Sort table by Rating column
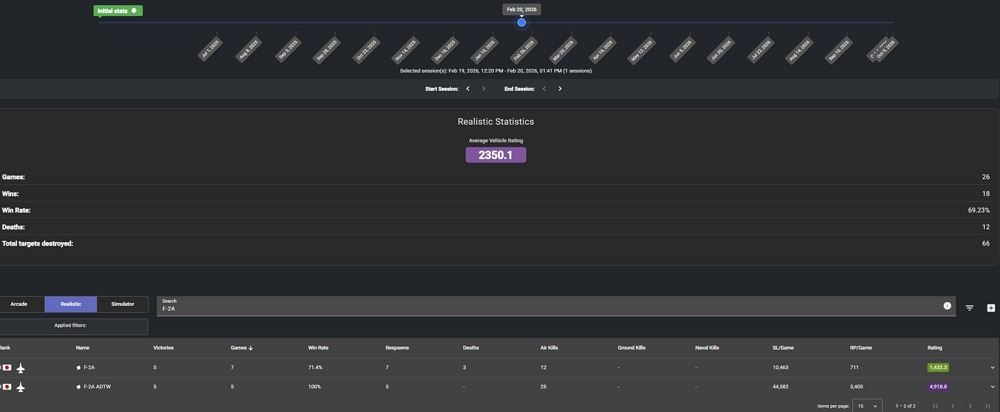This screenshot has height=412, width=1000. tap(934, 348)
